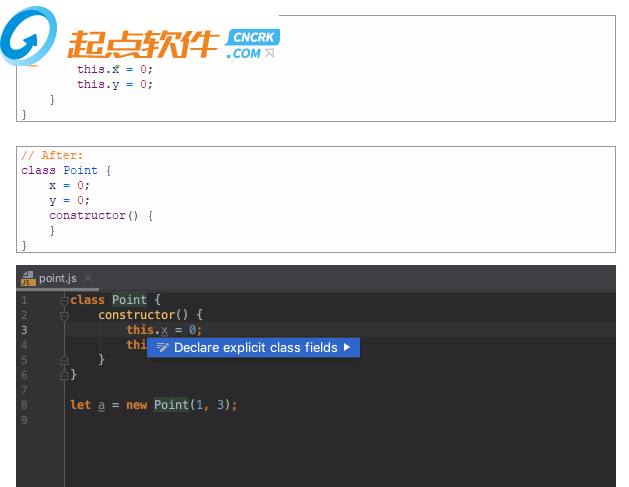
Task: Click the CNCRK.COM badge
Action: click(250, 45)
